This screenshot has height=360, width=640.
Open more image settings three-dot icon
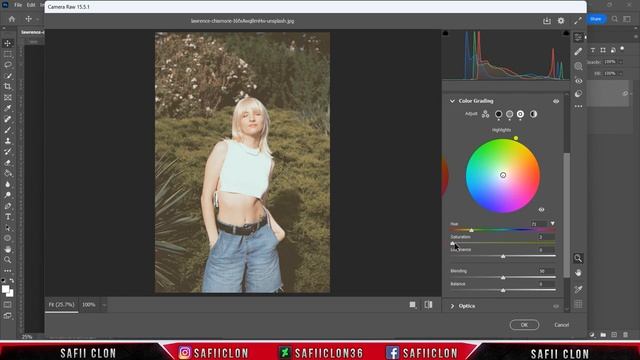578,106
